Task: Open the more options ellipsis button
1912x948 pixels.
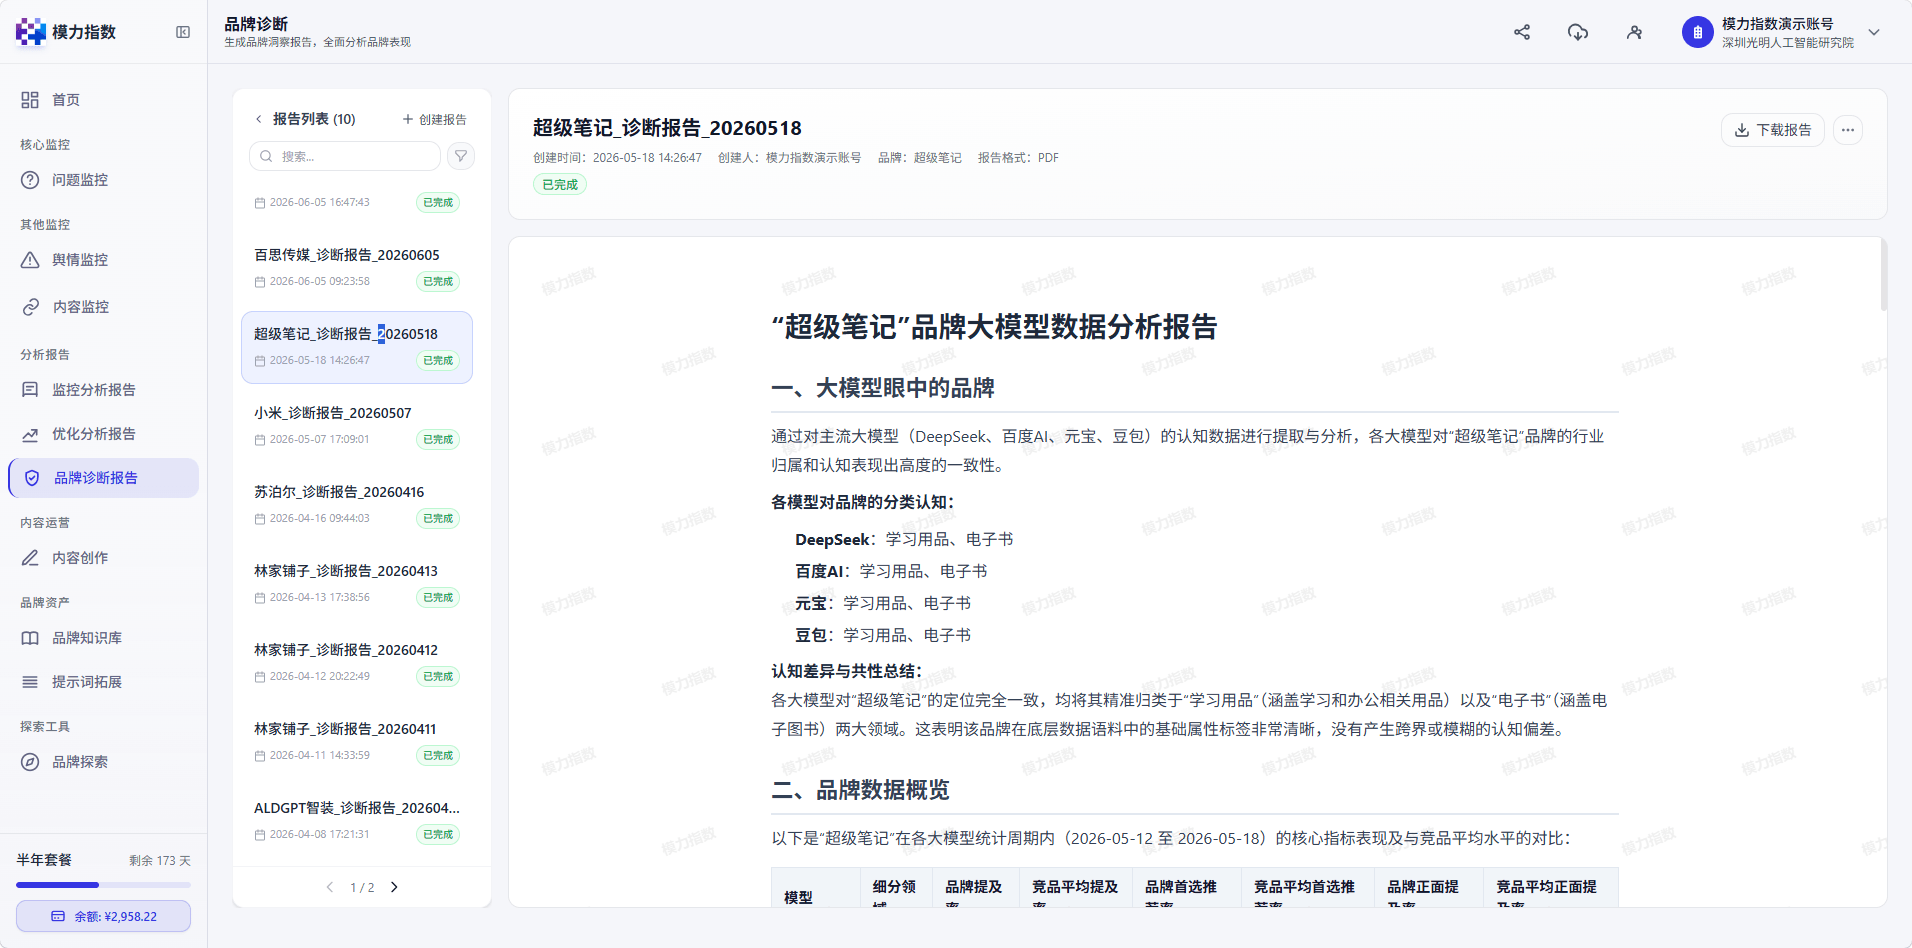Action: (1848, 130)
